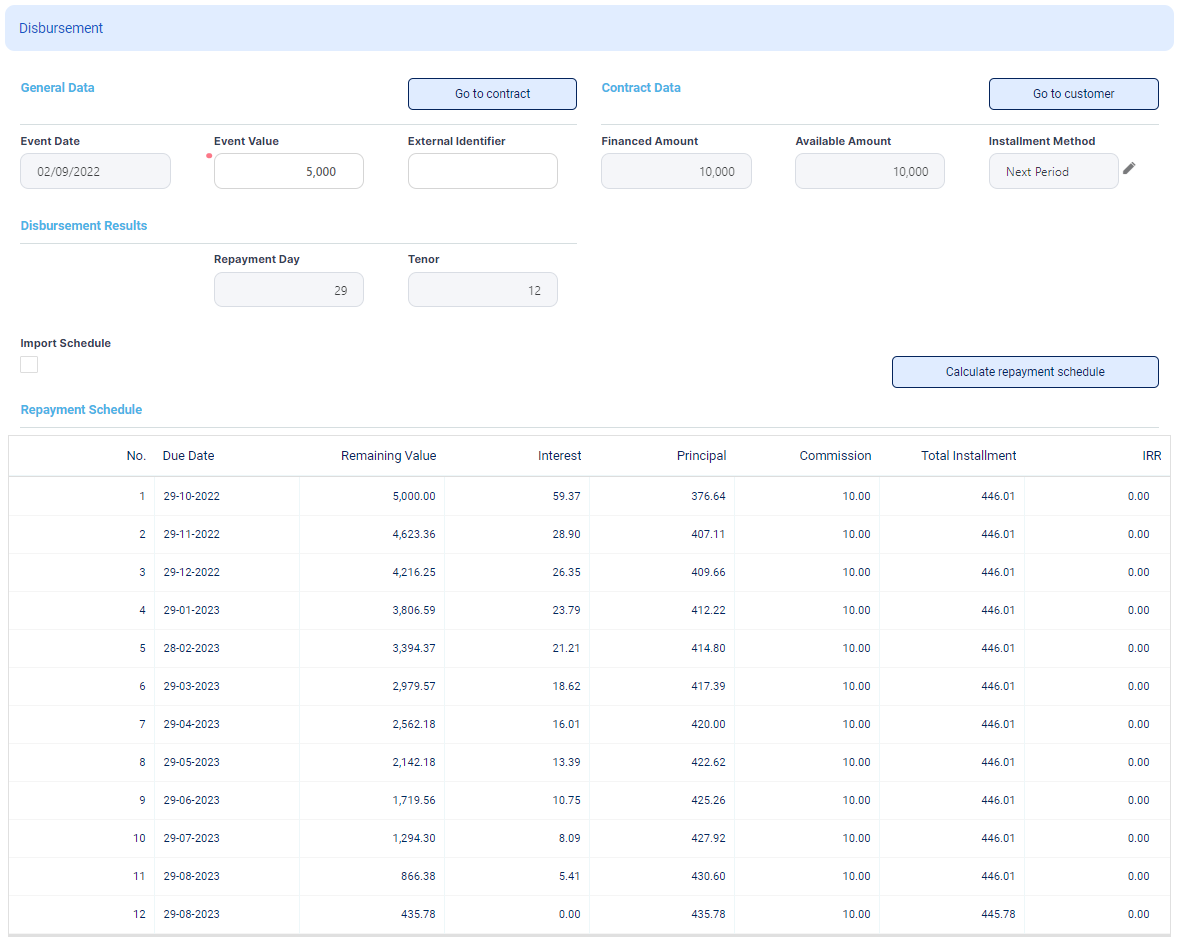Click the Available Amount field
Viewport: 1180px width, 946px height.
coord(869,171)
